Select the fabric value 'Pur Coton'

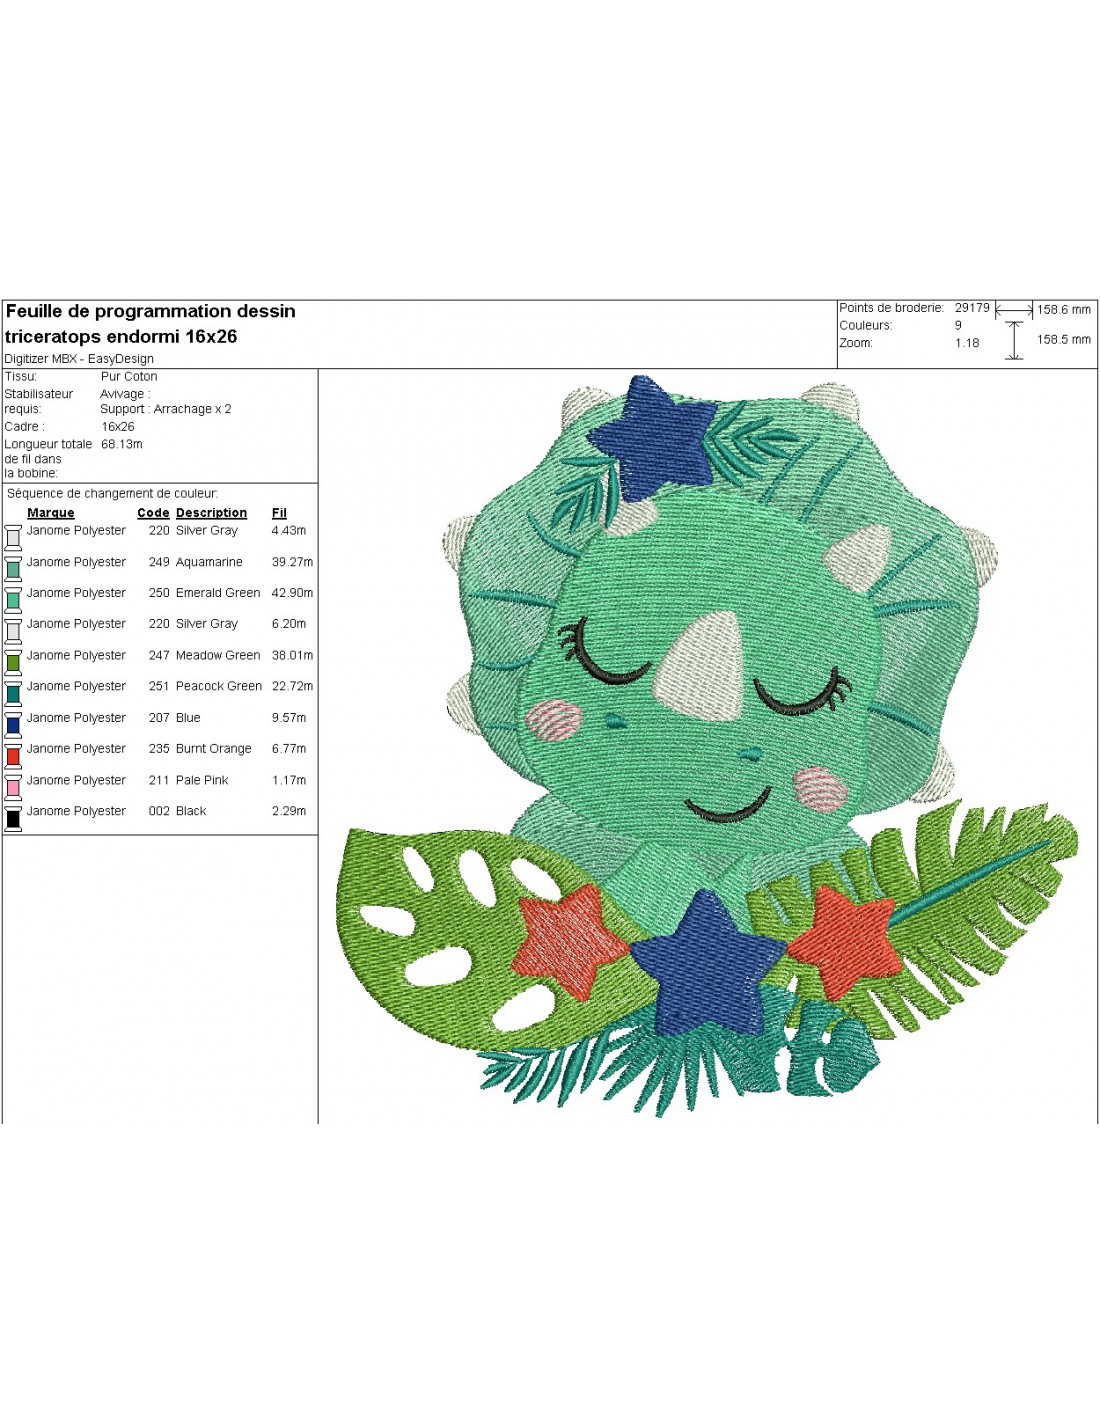coord(129,377)
